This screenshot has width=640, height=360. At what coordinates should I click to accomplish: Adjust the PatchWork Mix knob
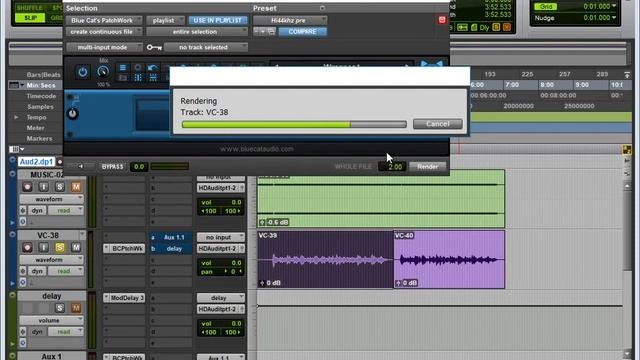103,72
